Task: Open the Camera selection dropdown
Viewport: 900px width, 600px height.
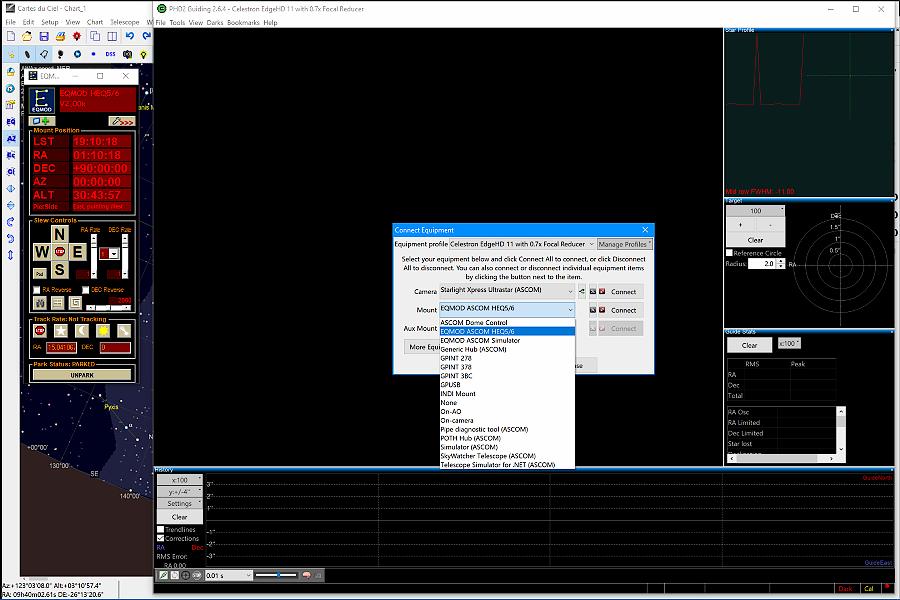Action: pos(507,291)
